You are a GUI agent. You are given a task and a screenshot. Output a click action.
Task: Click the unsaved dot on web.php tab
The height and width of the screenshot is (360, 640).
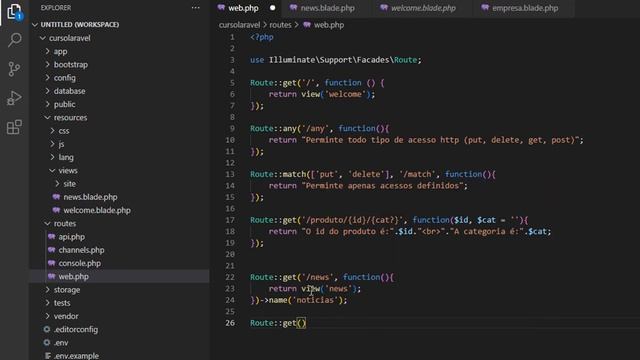coord(272,8)
